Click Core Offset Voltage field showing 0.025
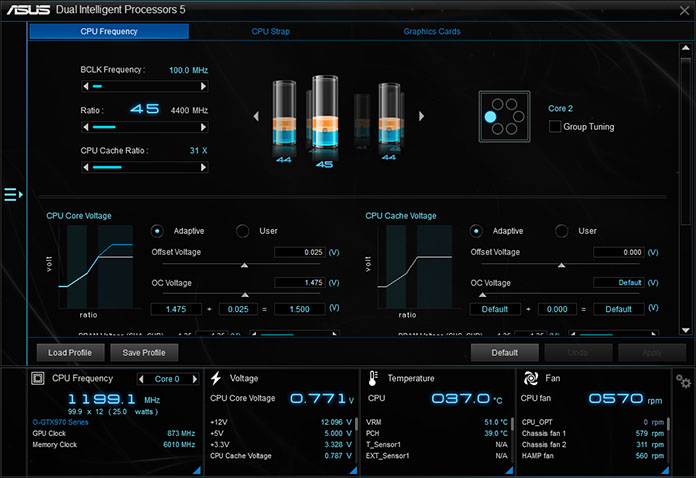The image size is (696, 478). 300,252
